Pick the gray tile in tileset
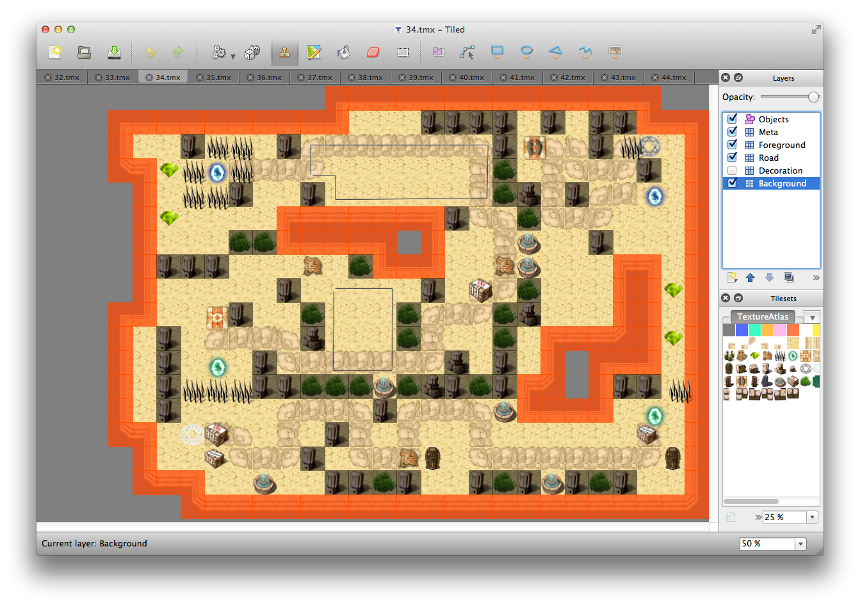The width and height of the screenshot is (860, 606). tap(729, 330)
